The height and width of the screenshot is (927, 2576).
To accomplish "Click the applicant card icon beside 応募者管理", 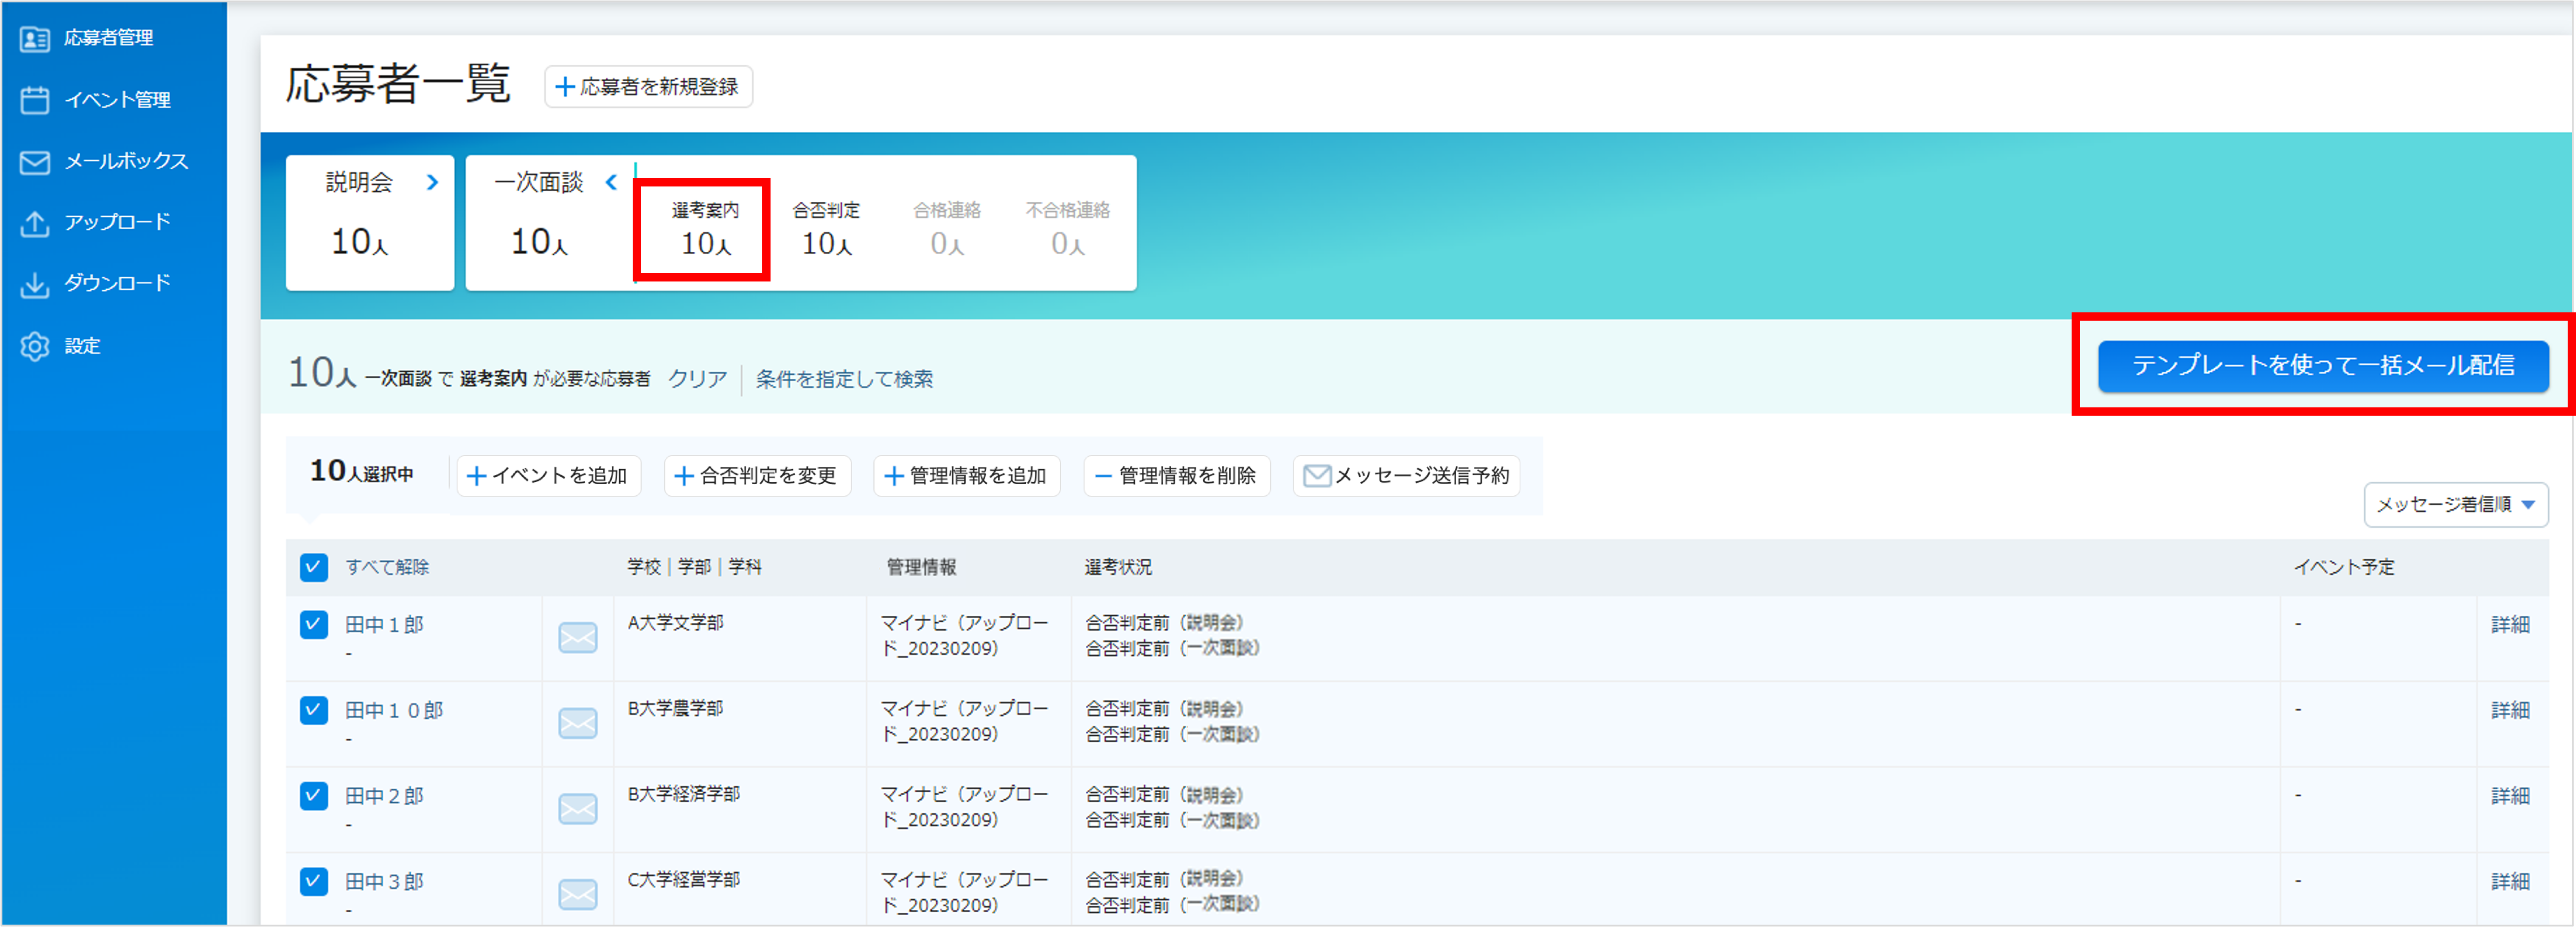I will 35,39.
